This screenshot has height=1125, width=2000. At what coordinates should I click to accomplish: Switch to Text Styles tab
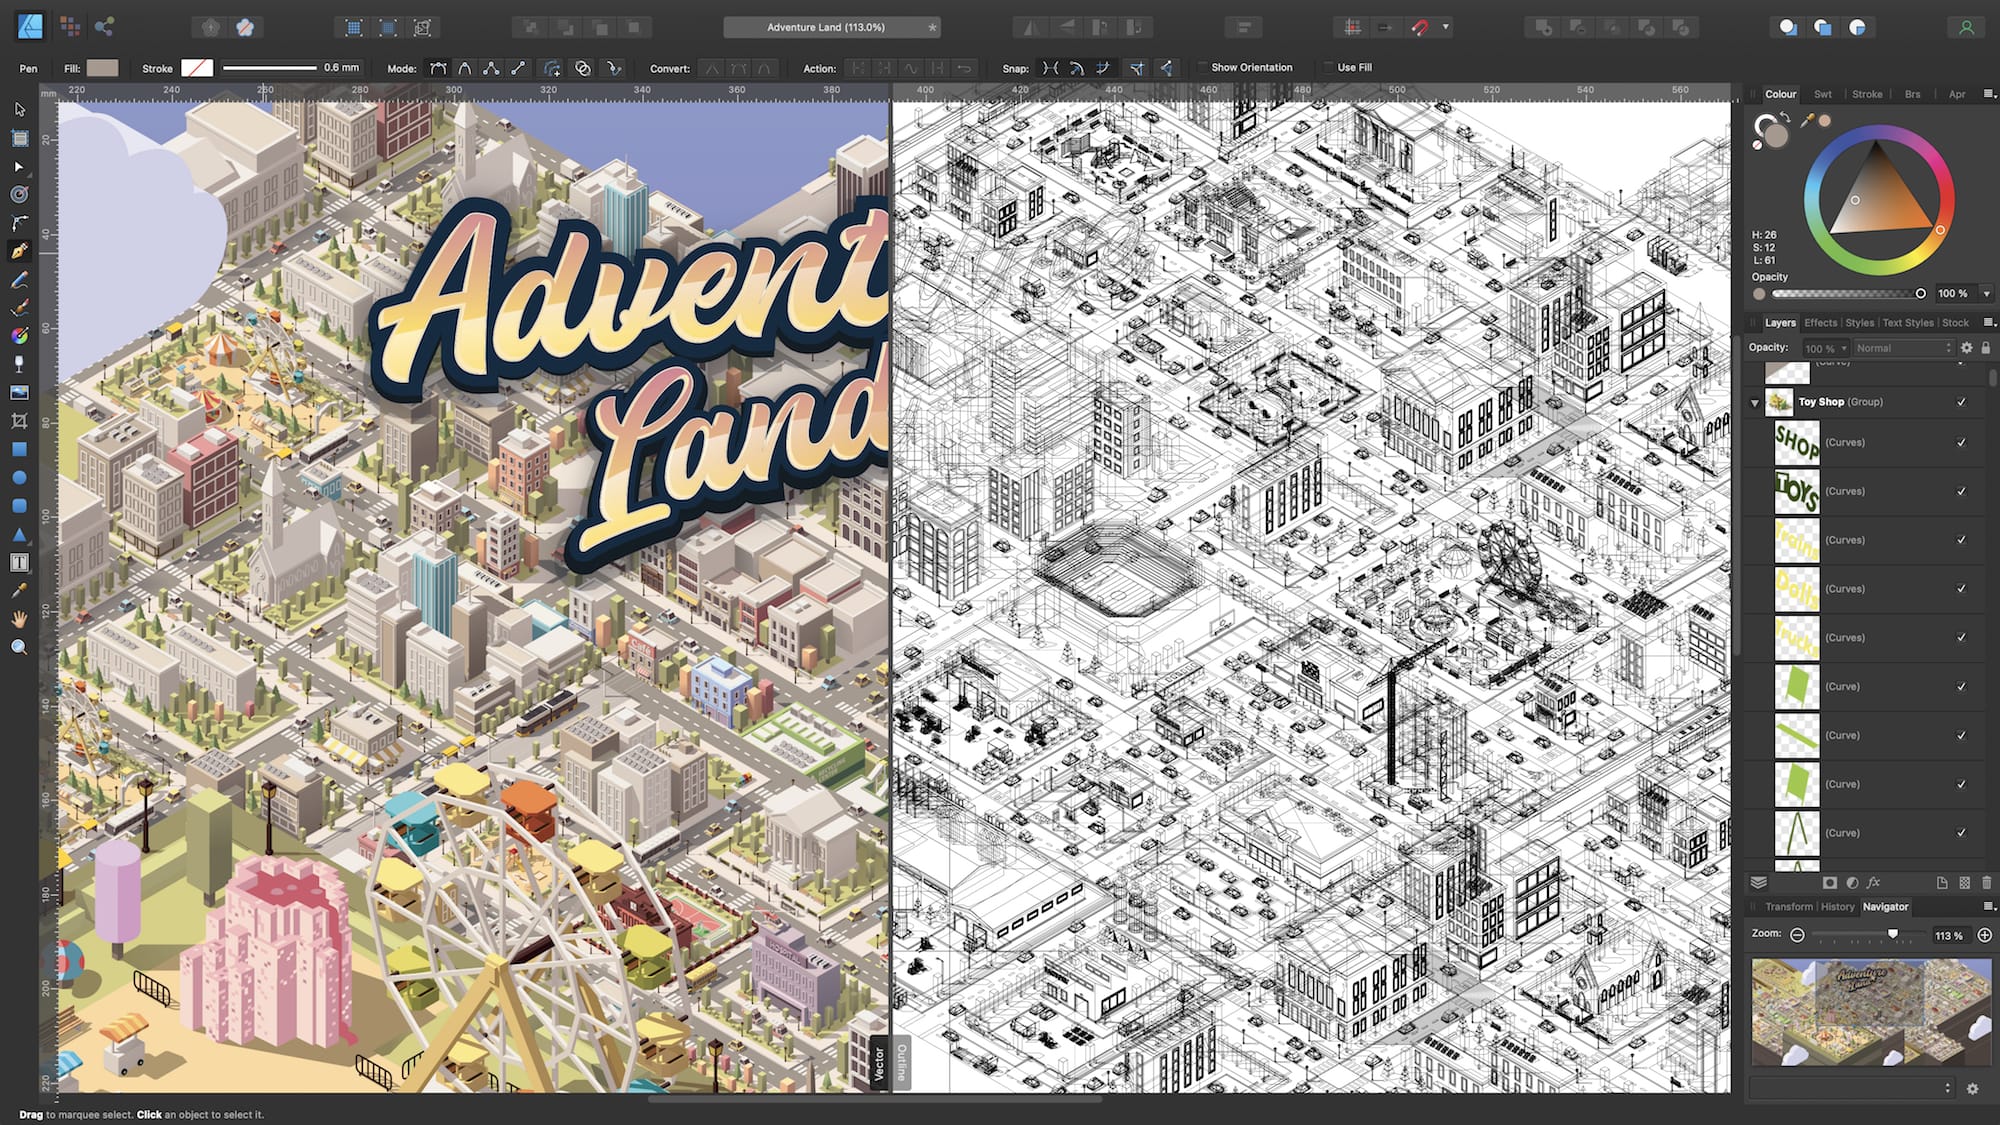click(x=1908, y=323)
